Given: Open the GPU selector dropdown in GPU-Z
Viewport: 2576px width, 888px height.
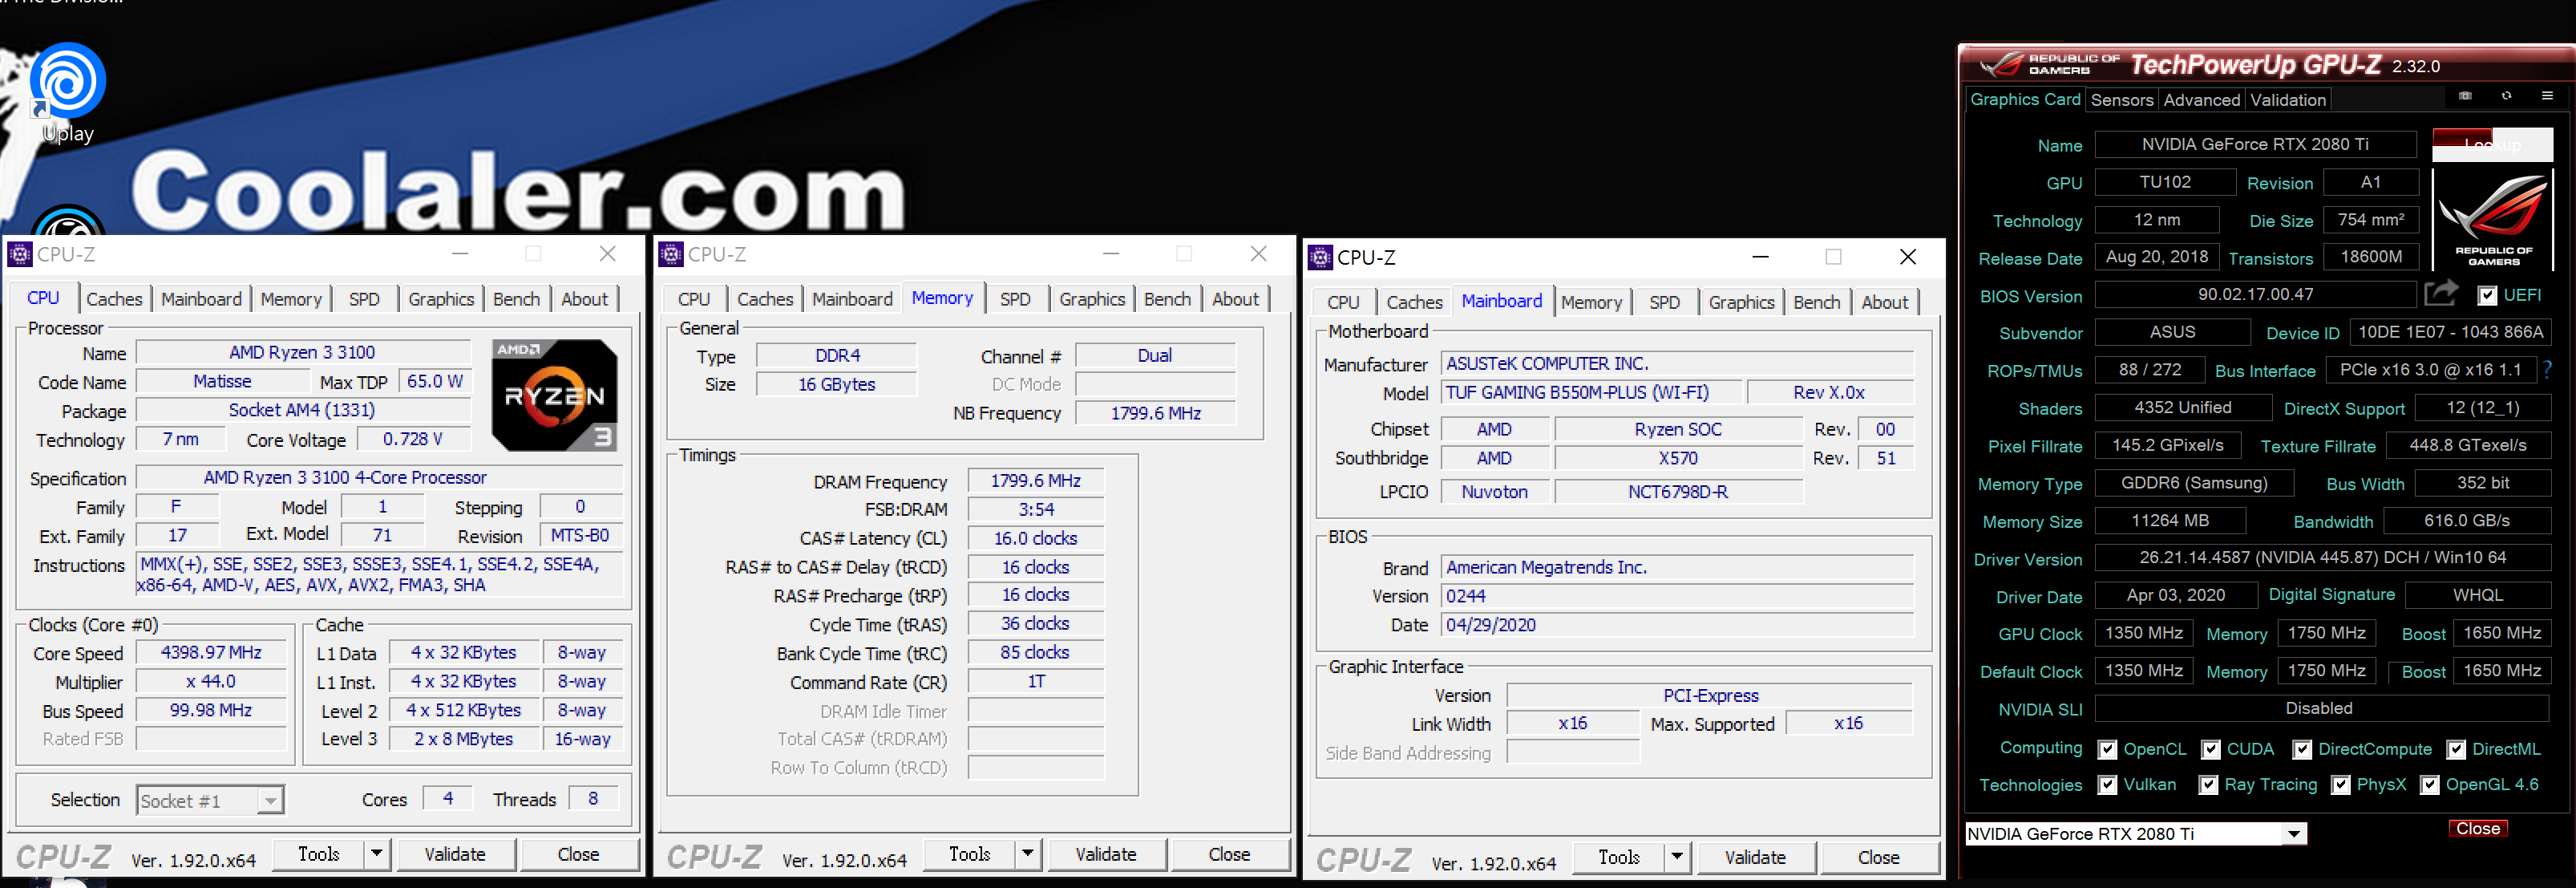Looking at the screenshot, I should click(x=2294, y=834).
